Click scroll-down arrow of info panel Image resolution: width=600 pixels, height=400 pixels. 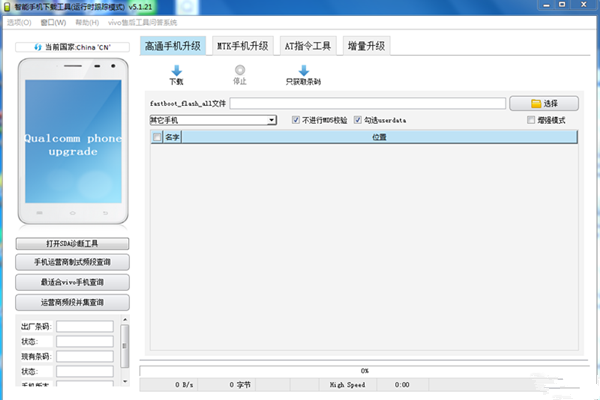pyautogui.click(x=125, y=381)
